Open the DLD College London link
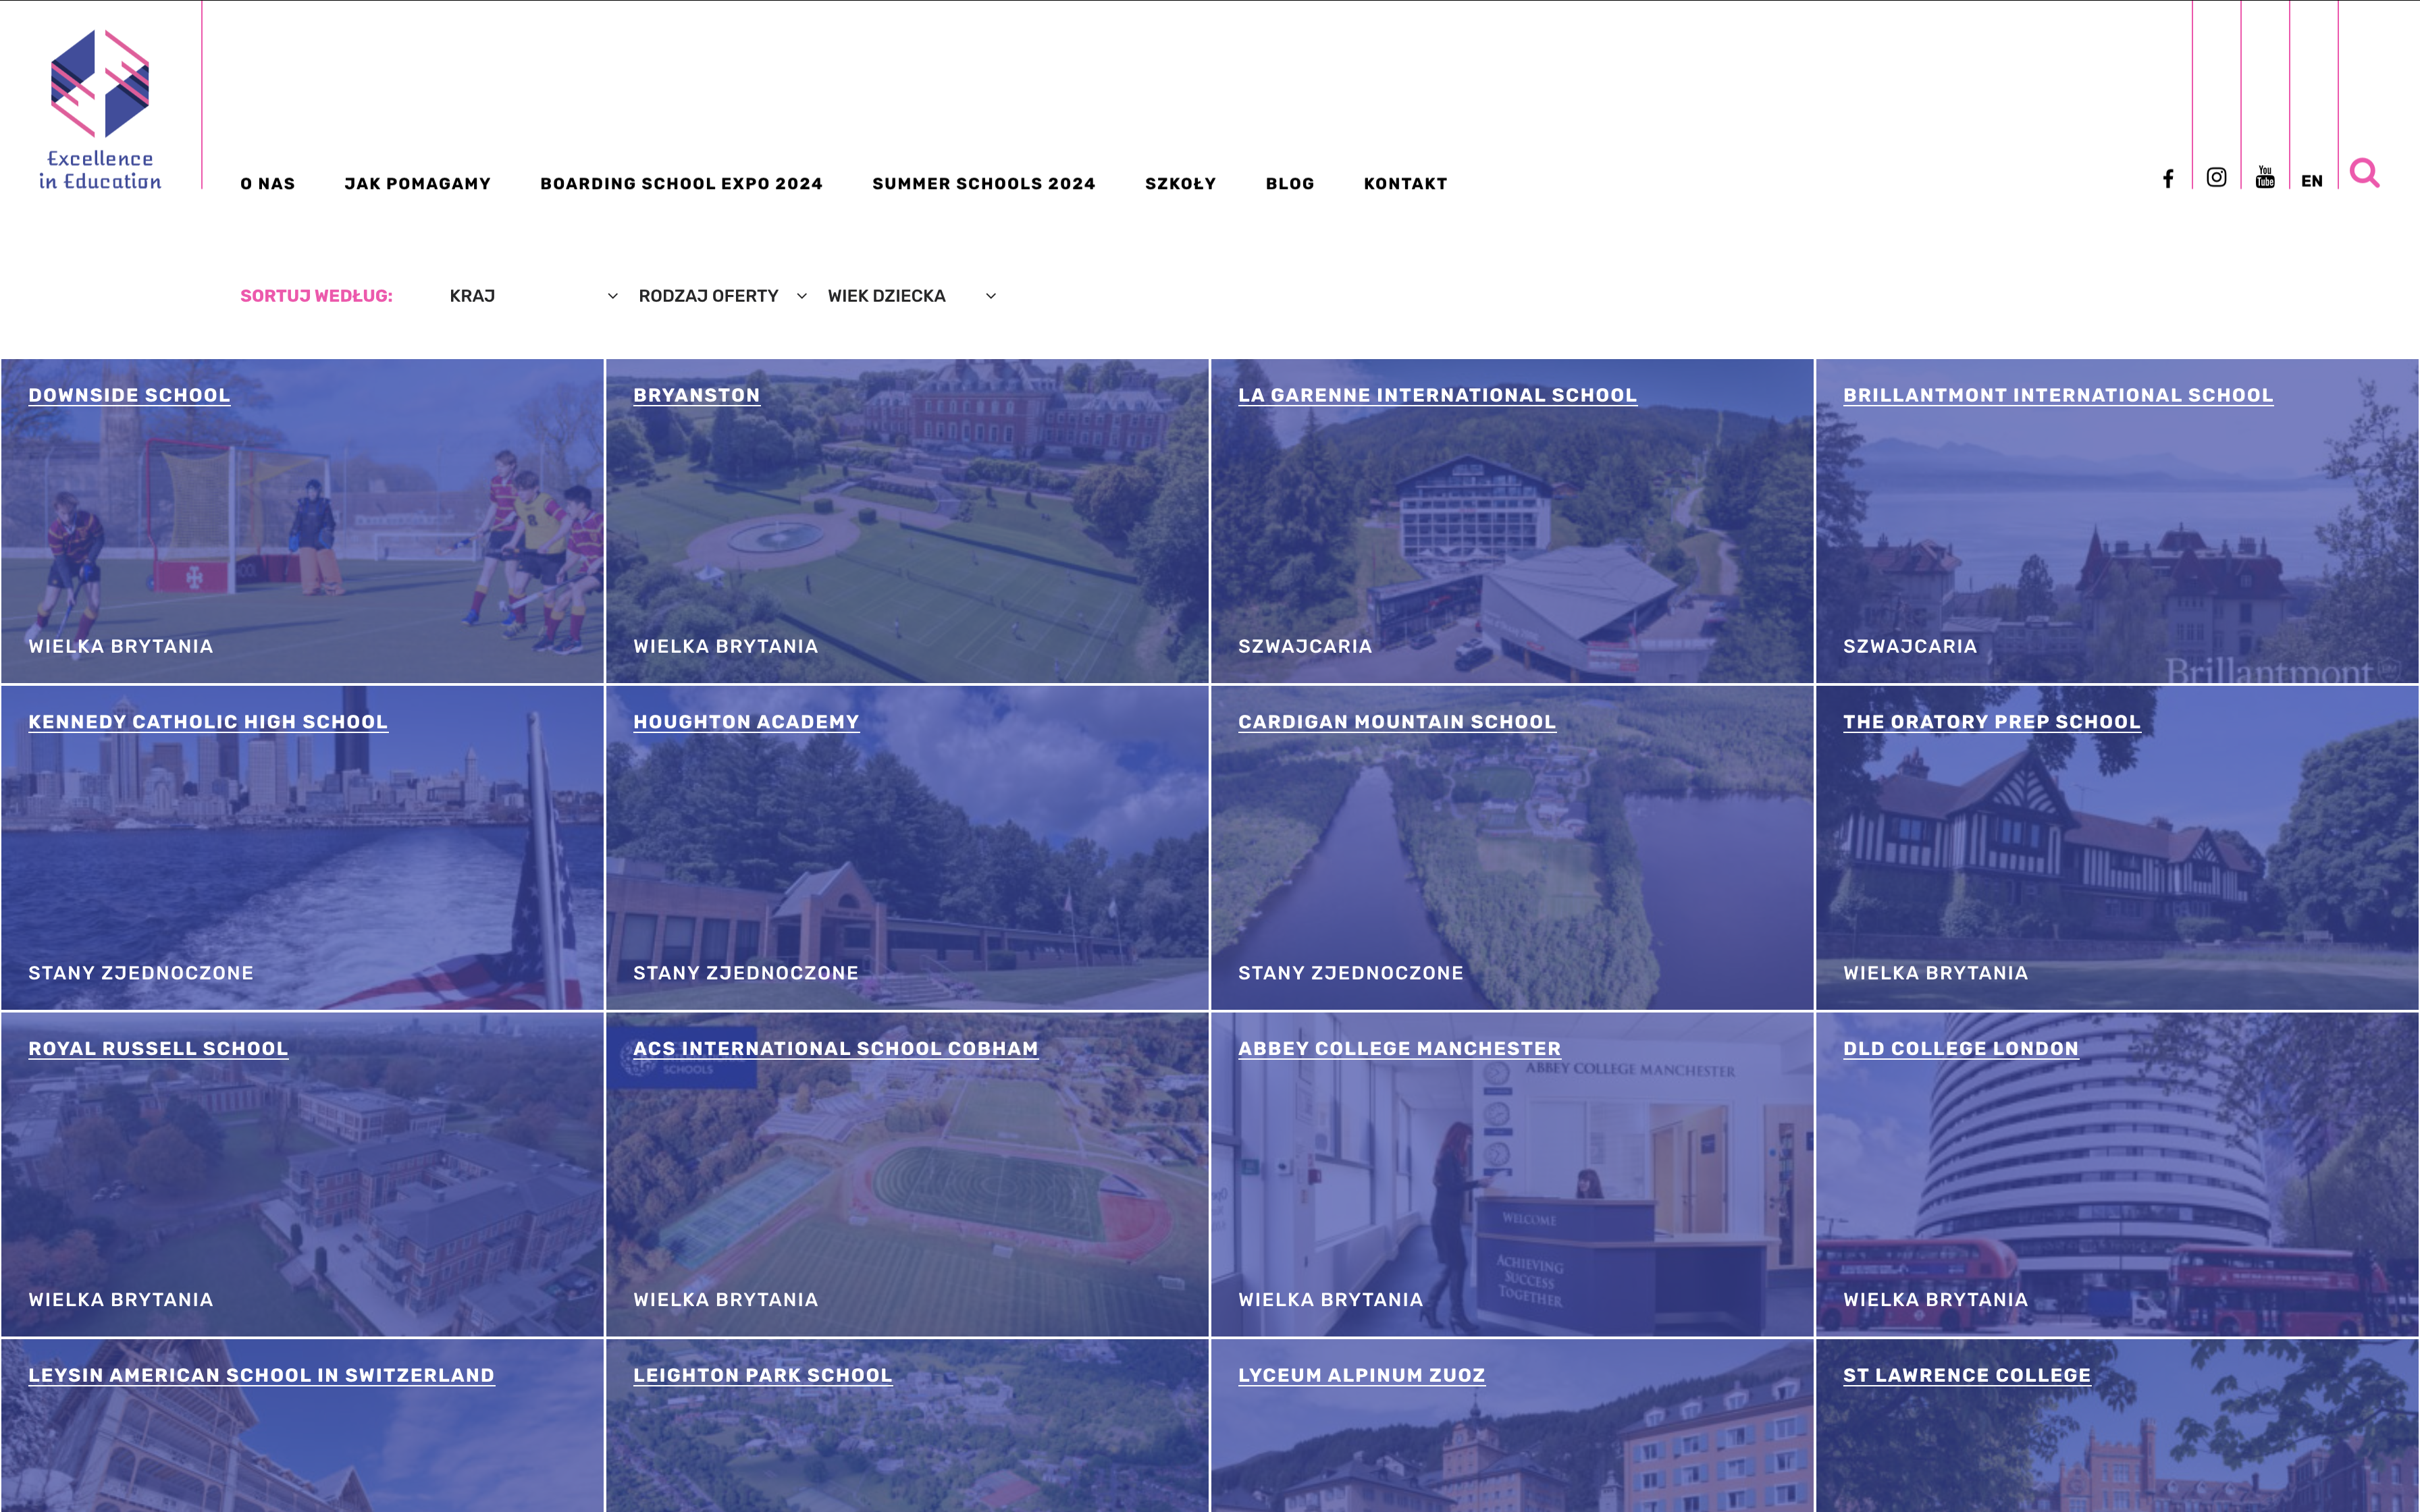The image size is (2420, 1512). point(1961,1049)
